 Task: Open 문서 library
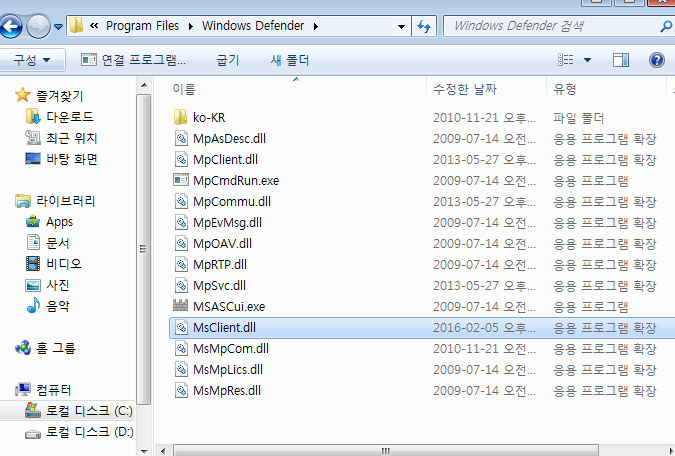(58, 243)
